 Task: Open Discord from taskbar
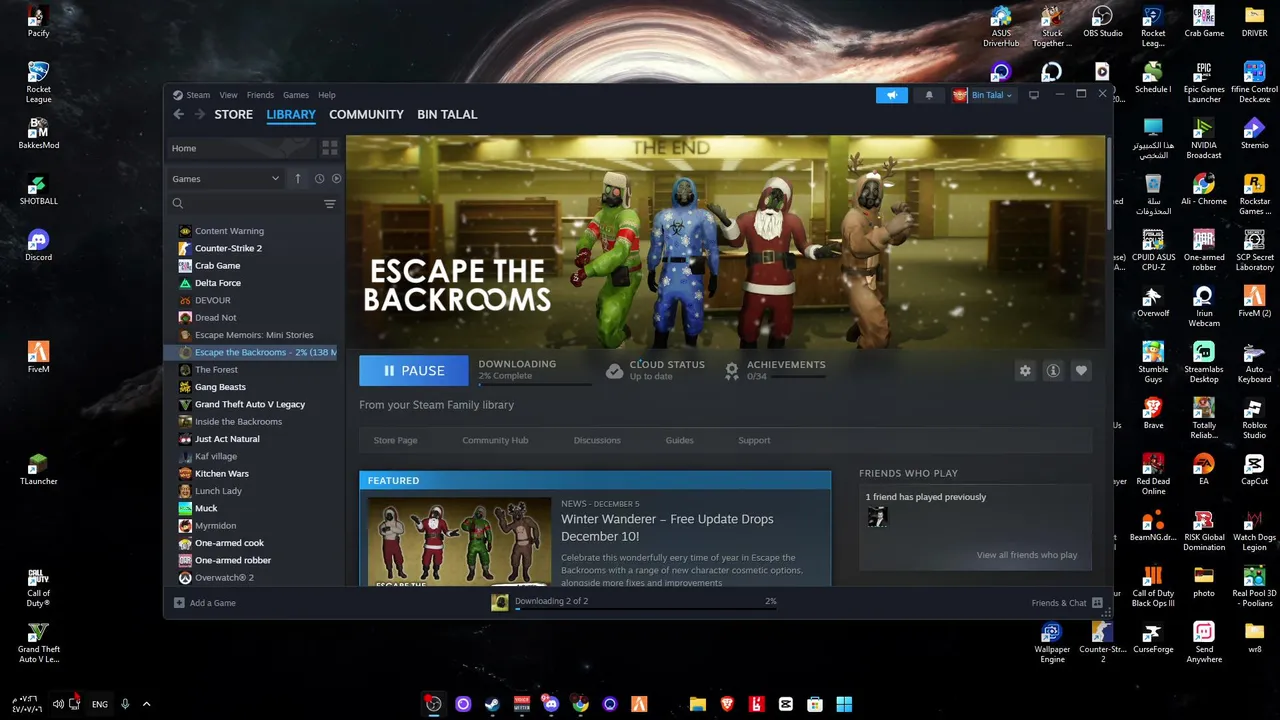[x=551, y=704]
